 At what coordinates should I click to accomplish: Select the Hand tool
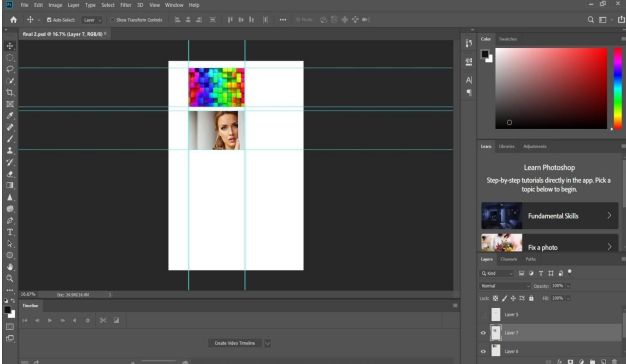click(10, 267)
